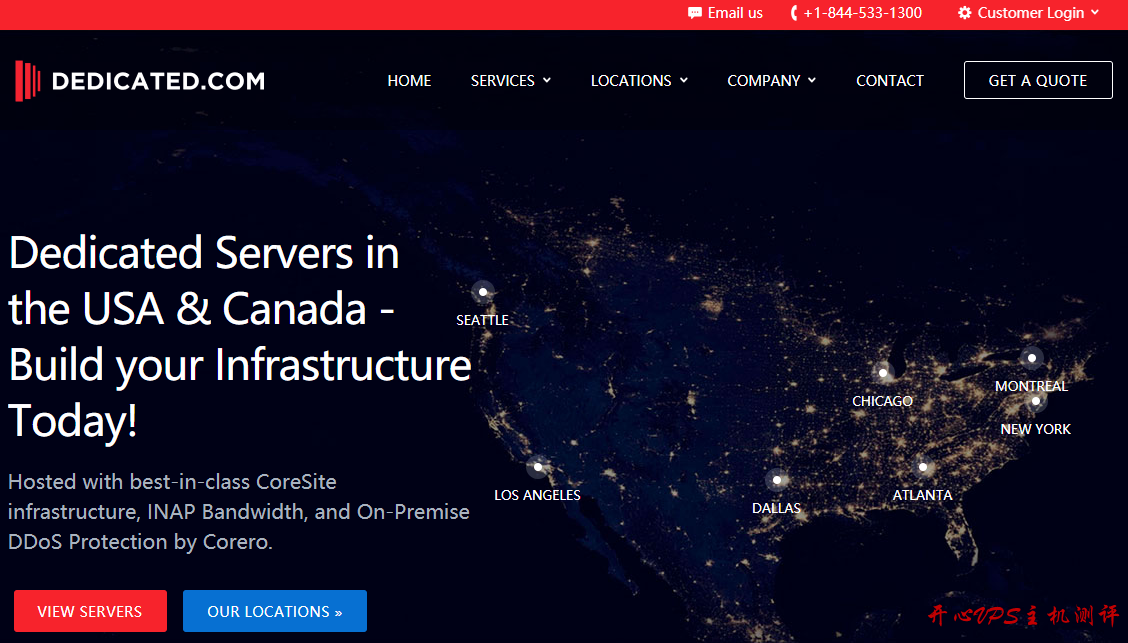Click the Email us chat bubble icon

695,13
